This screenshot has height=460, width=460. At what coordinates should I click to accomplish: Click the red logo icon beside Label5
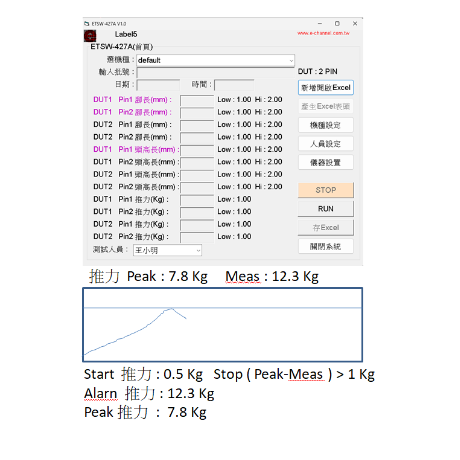90,36
